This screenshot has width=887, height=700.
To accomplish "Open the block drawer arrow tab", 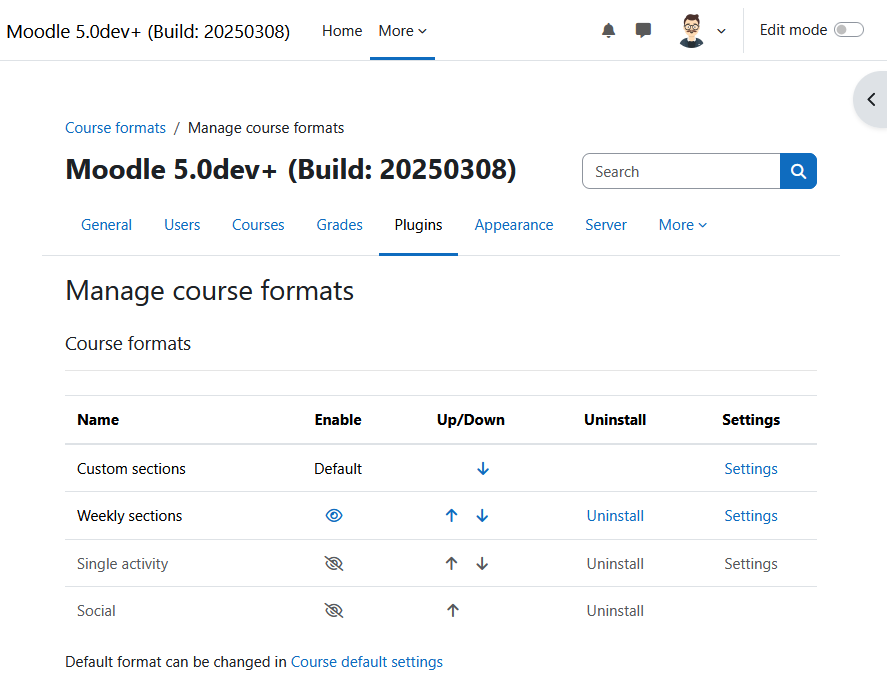I will pos(871,100).
